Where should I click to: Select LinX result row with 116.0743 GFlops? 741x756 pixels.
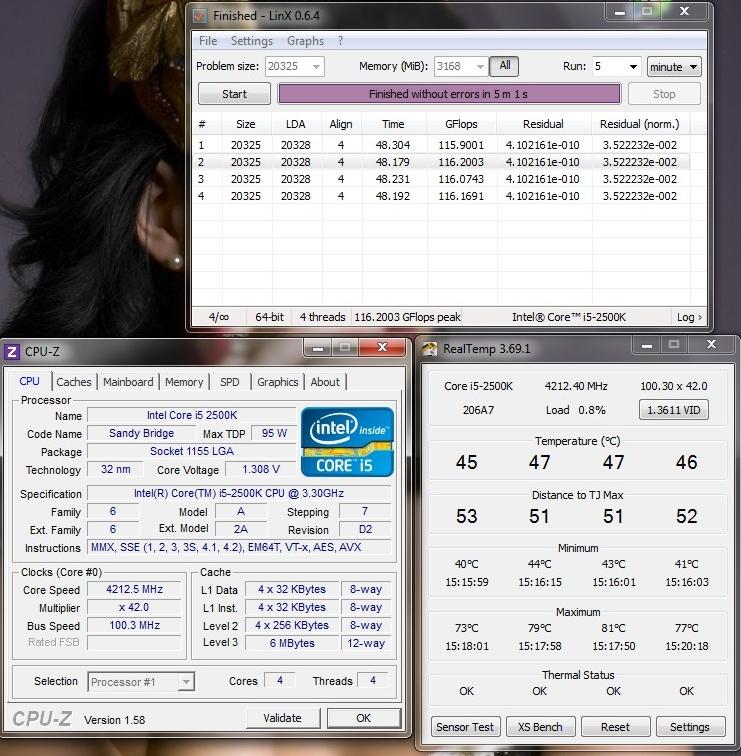441,179
